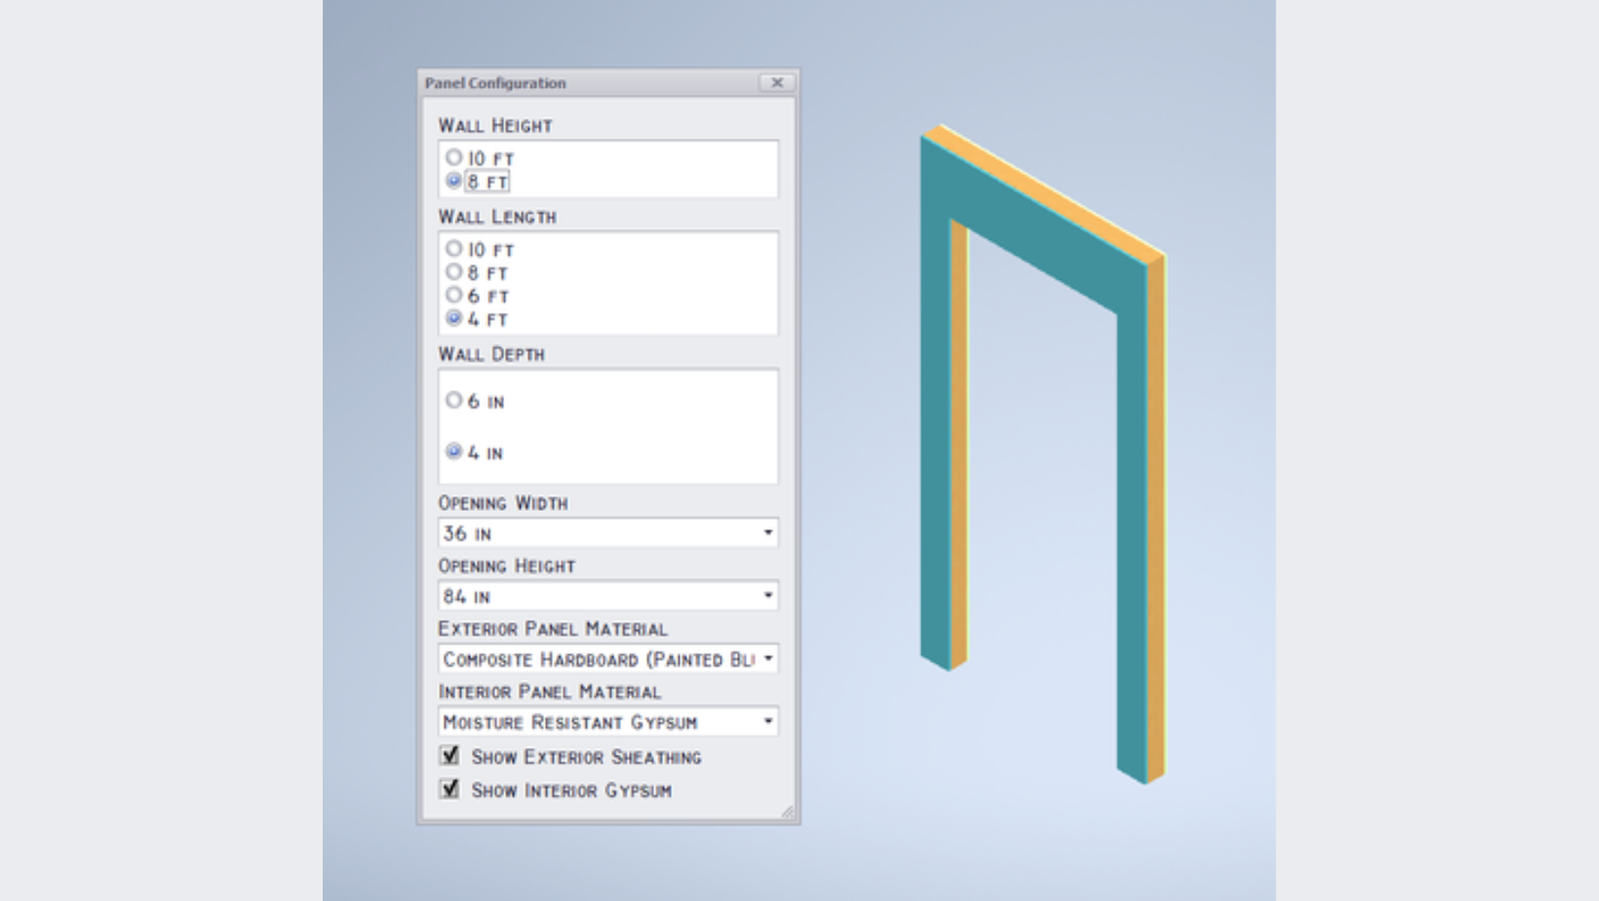
Task: Open the Opening Height dropdown
Action: (608, 596)
